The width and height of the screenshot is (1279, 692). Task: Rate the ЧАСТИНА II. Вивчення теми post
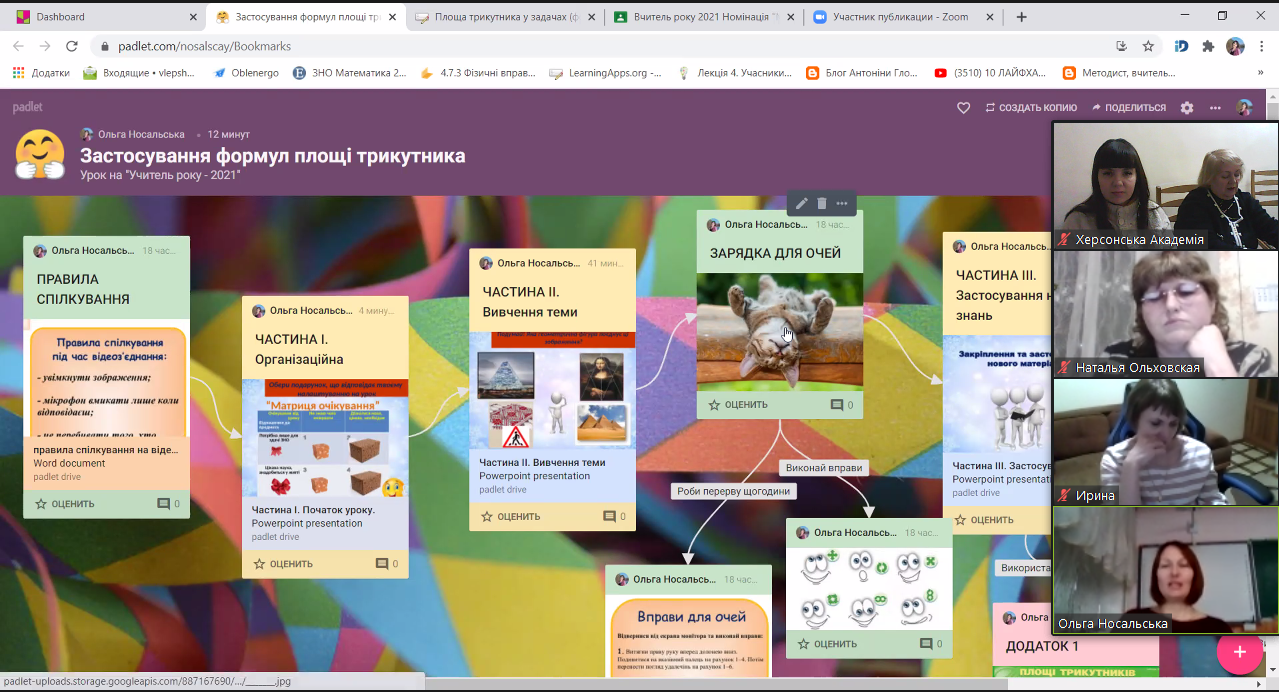click(x=511, y=517)
